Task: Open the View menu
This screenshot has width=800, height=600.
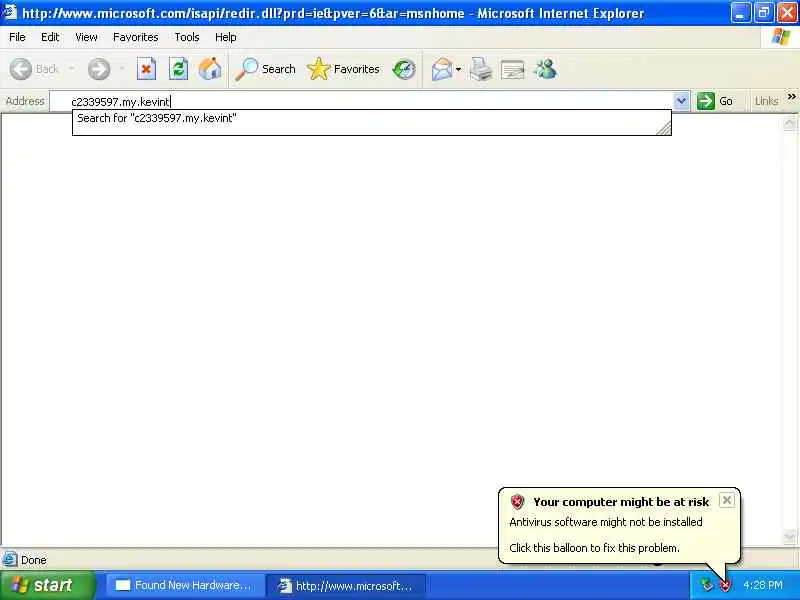Action: [86, 37]
